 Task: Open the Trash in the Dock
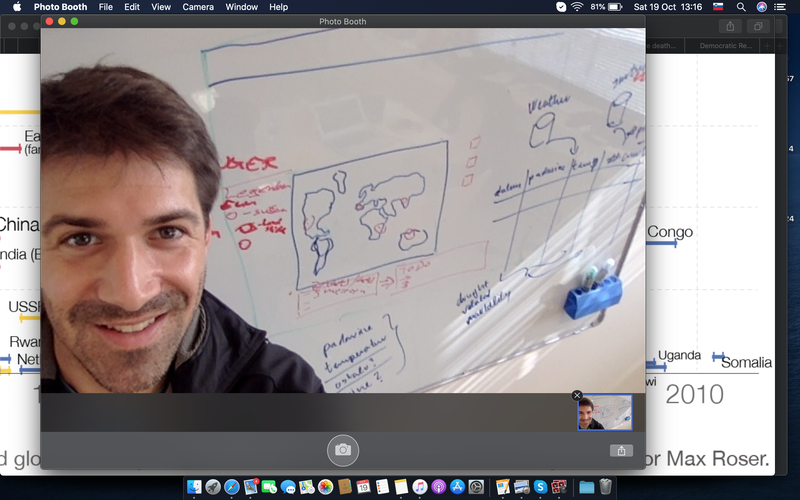(x=606, y=487)
